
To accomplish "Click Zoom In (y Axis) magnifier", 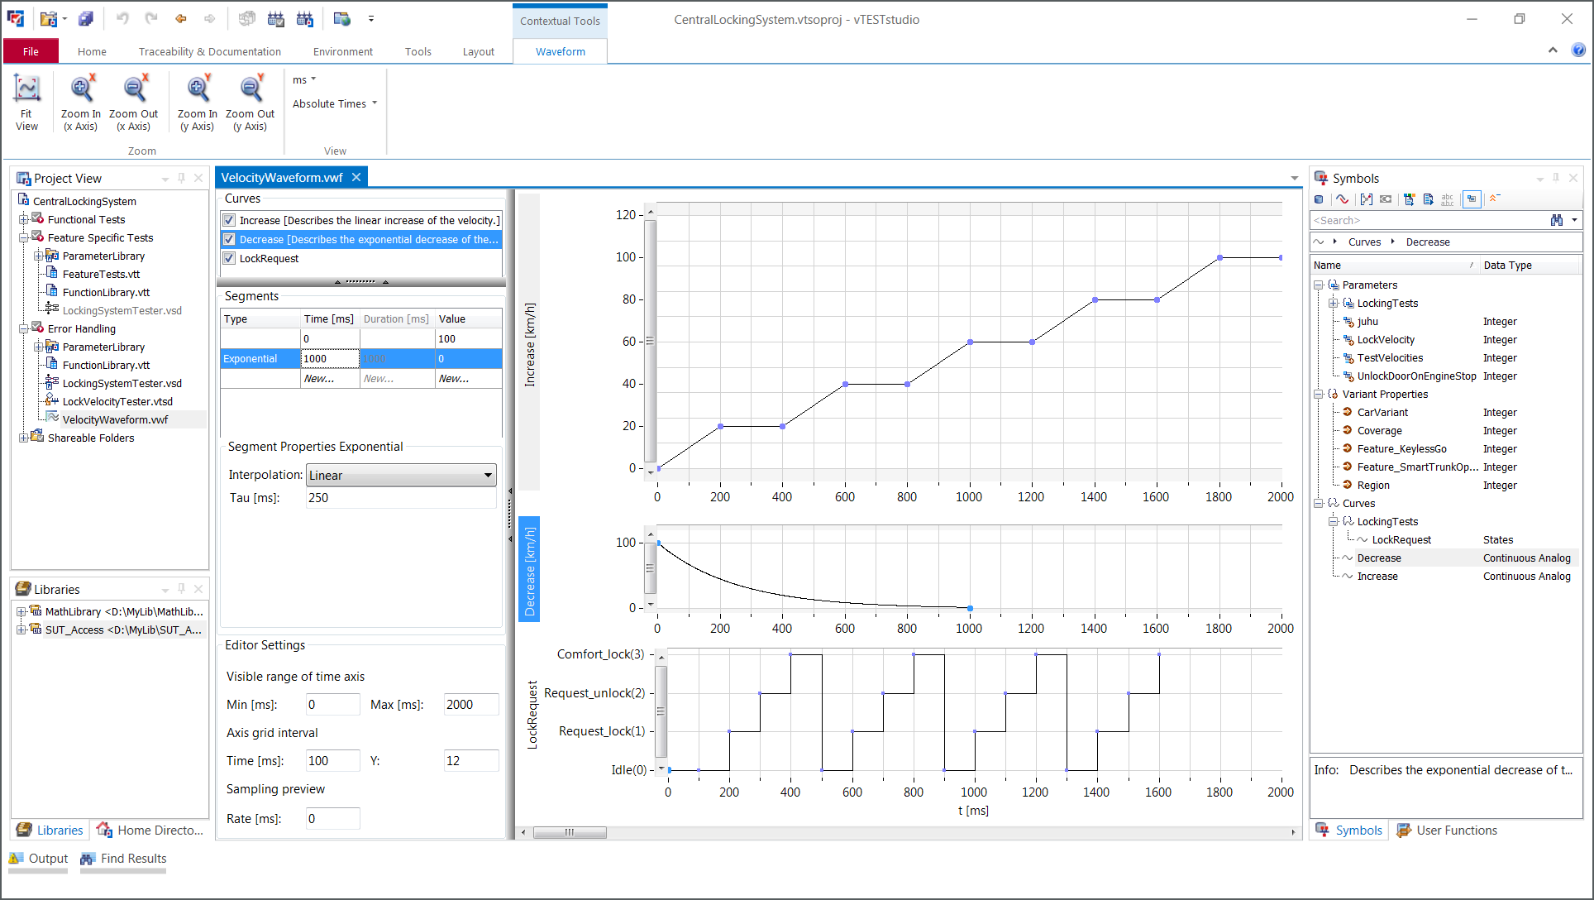I will [x=199, y=89].
